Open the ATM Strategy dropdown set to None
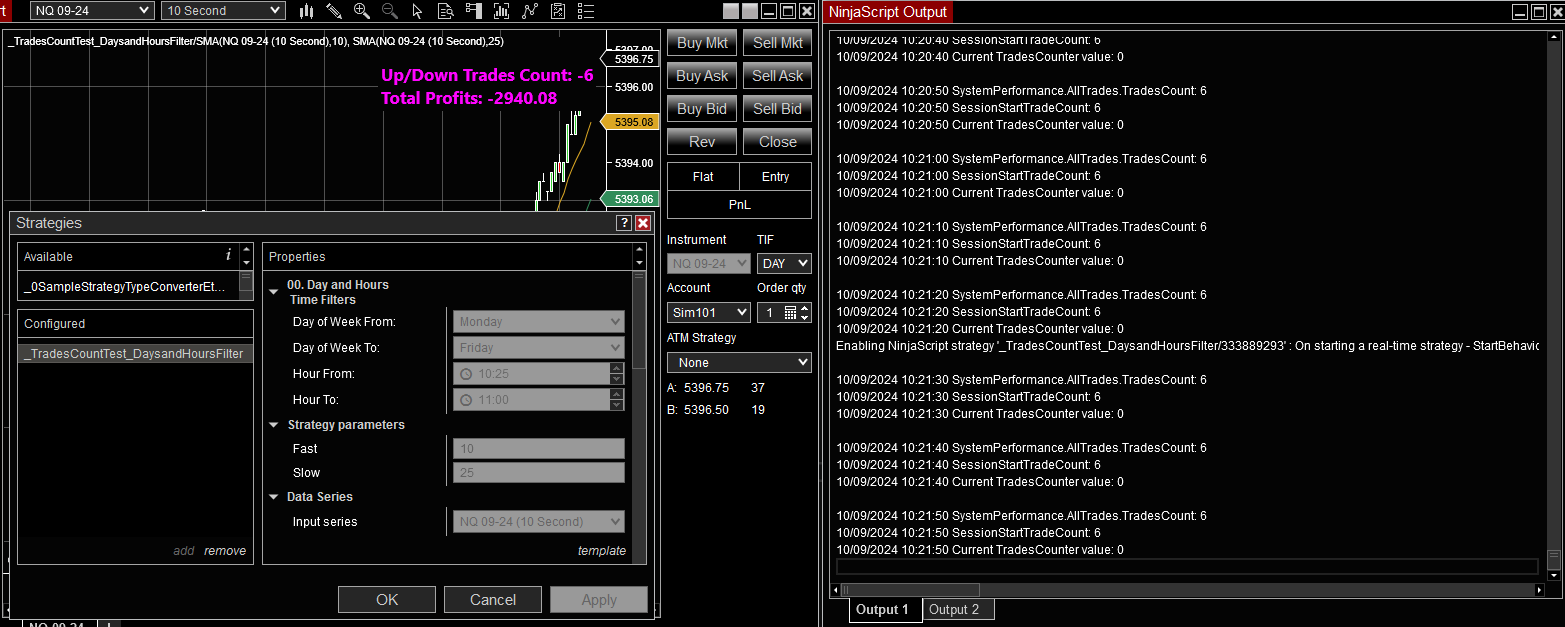1565x627 pixels. 739,361
